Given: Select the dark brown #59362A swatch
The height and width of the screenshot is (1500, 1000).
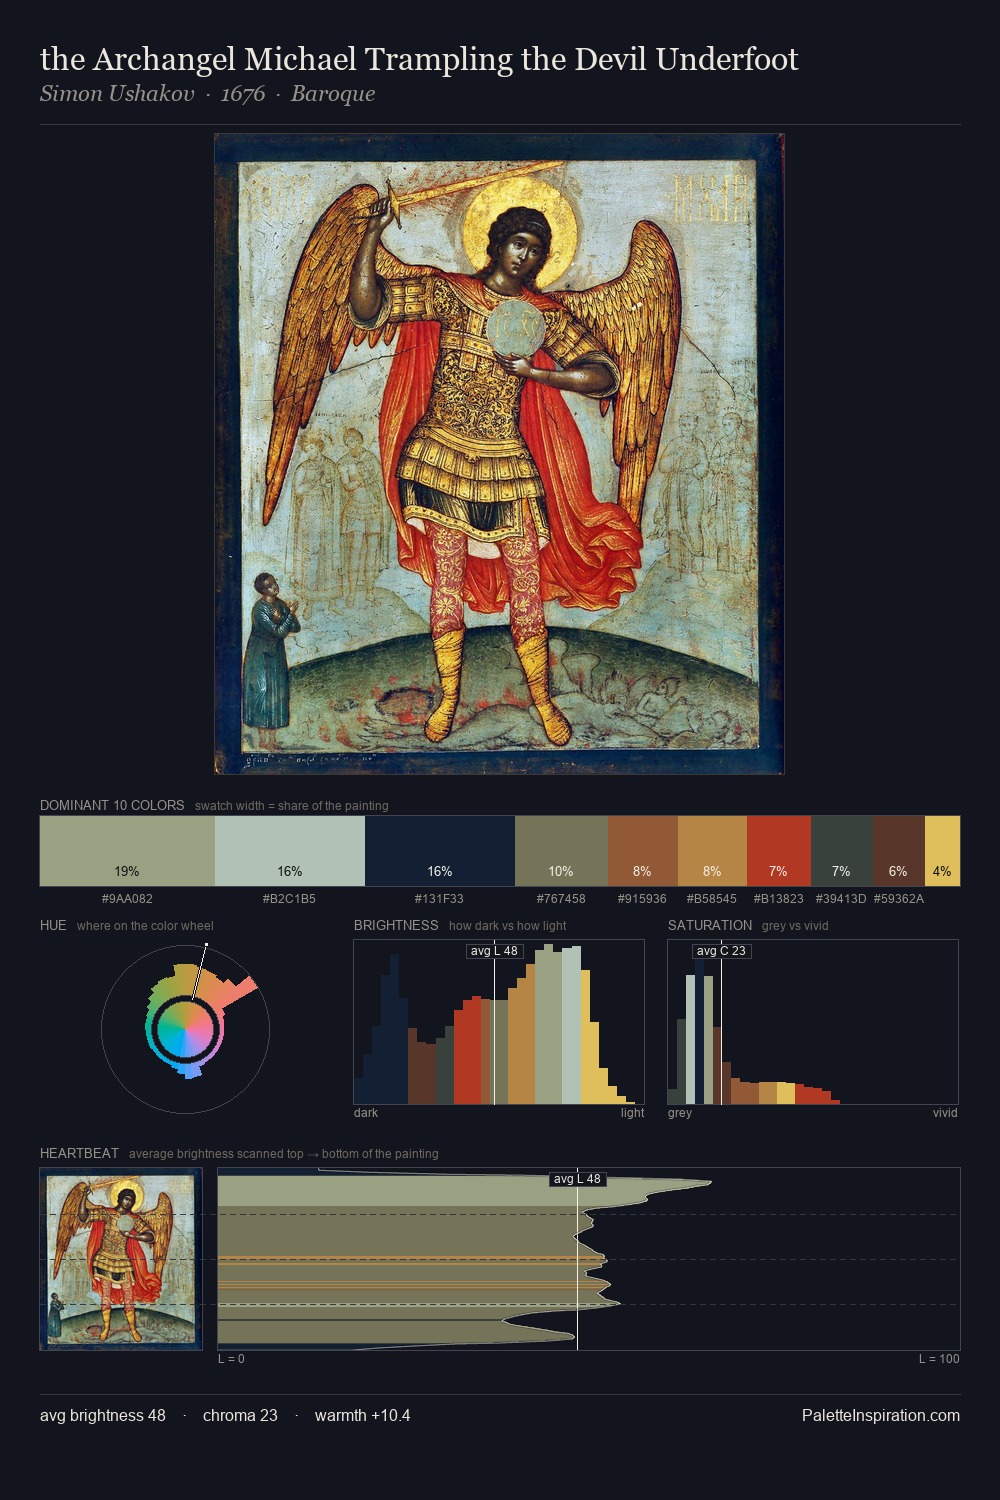Looking at the screenshot, I should [899, 851].
